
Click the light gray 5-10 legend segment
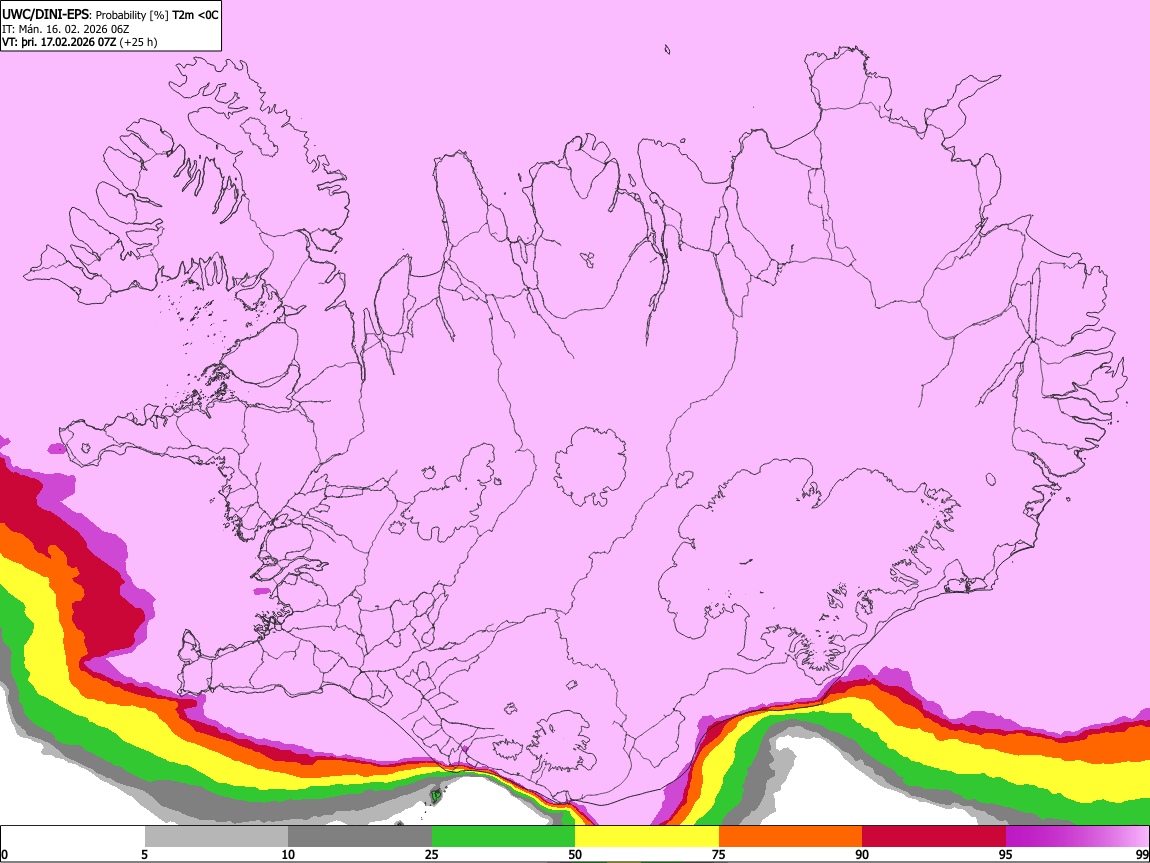pyautogui.click(x=216, y=837)
